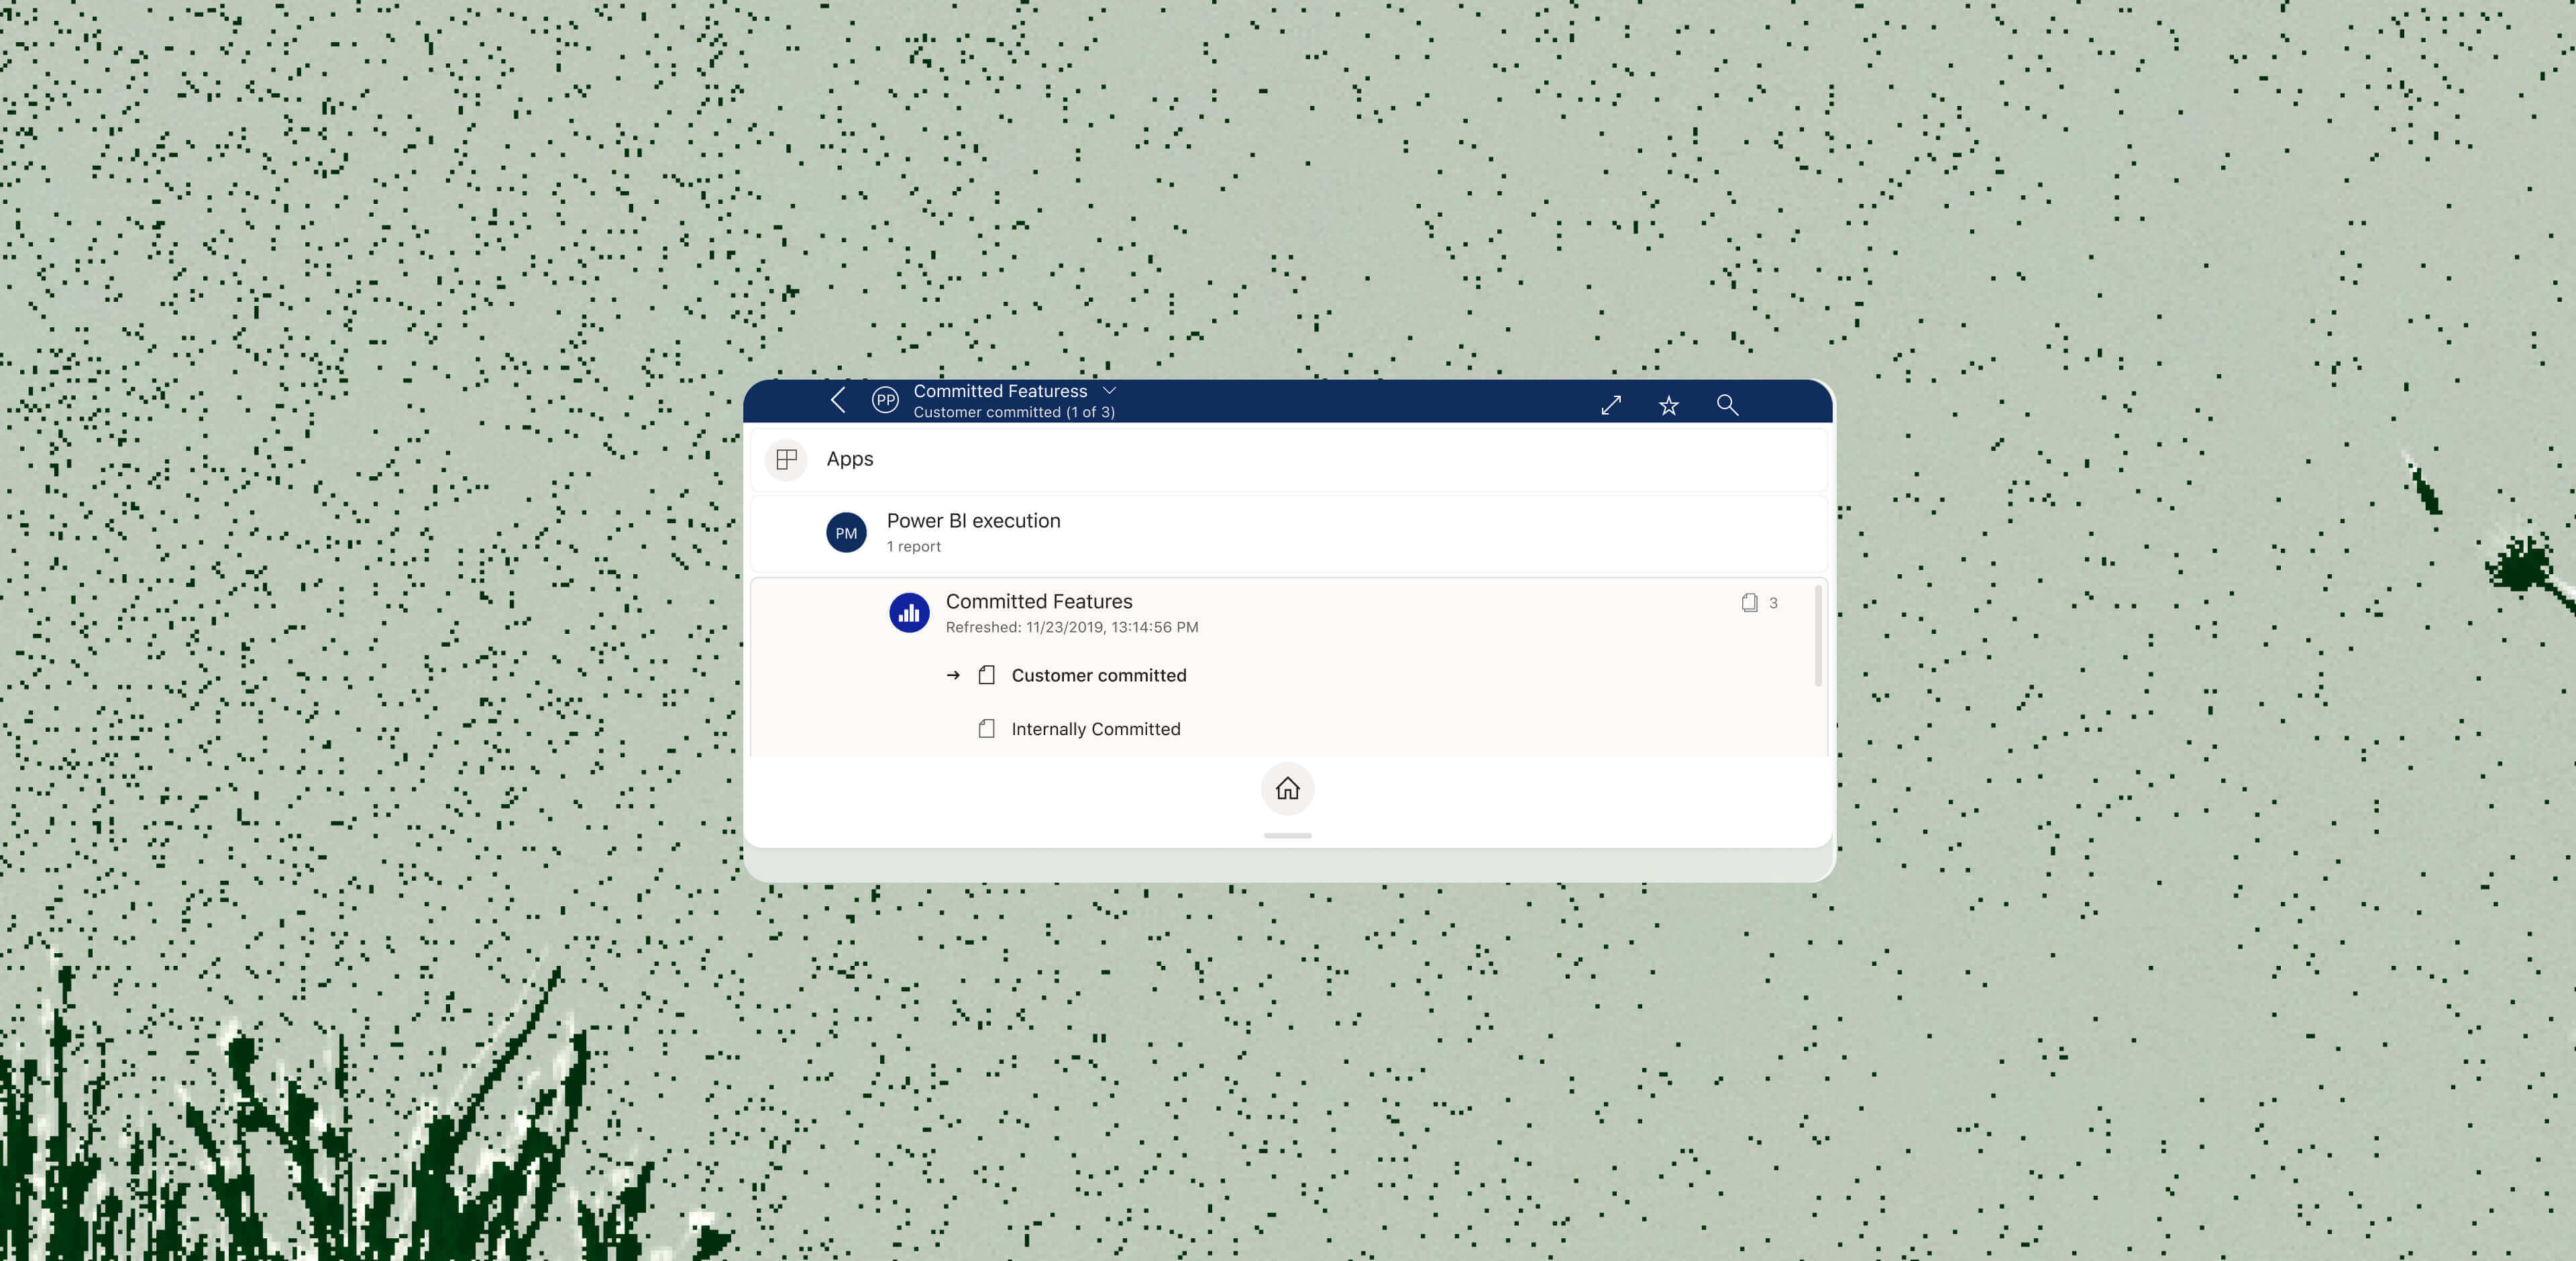Click the Apps grid icon
Viewport: 2576px width, 1261px height.
pyautogui.click(x=787, y=460)
